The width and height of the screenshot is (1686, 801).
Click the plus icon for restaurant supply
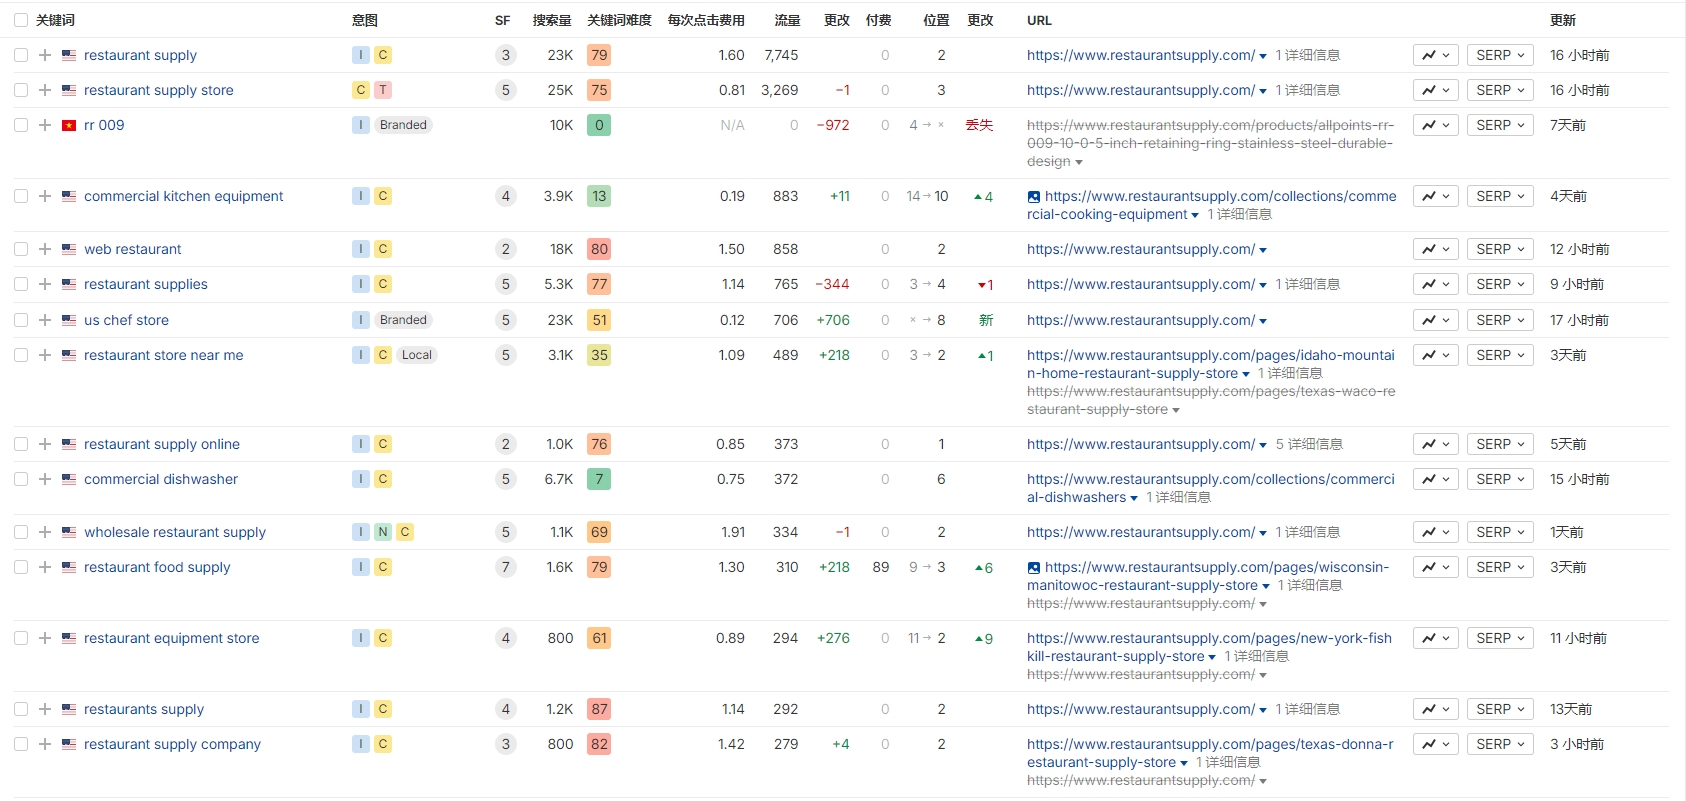point(45,55)
